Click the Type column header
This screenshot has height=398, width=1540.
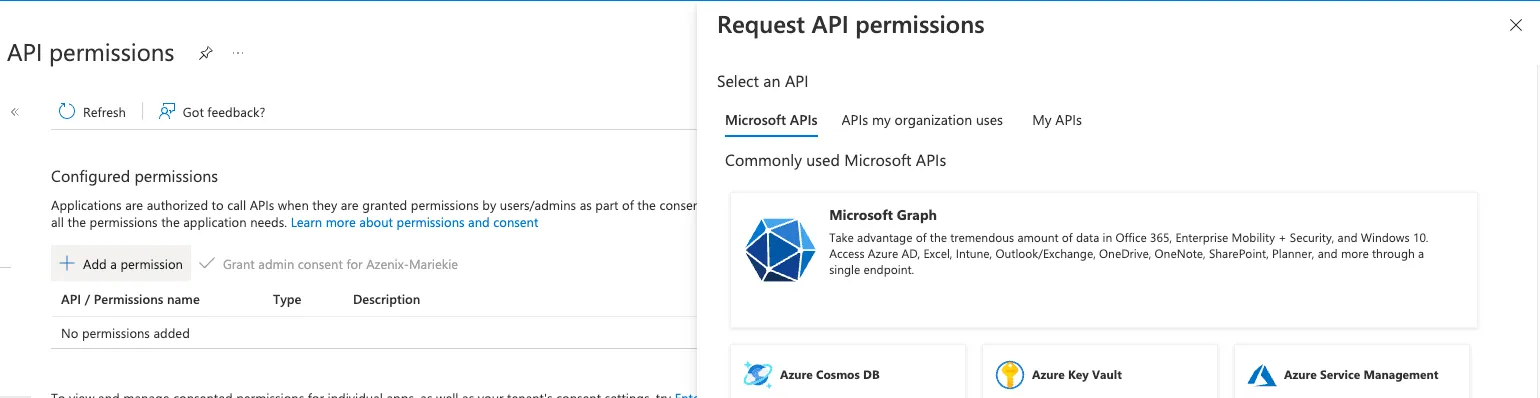click(287, 299)
